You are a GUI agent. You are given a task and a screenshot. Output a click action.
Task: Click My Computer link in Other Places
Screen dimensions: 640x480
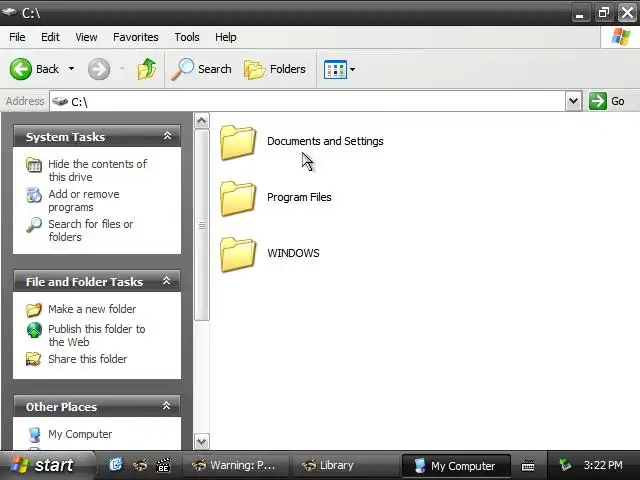(x=80, y=434)
